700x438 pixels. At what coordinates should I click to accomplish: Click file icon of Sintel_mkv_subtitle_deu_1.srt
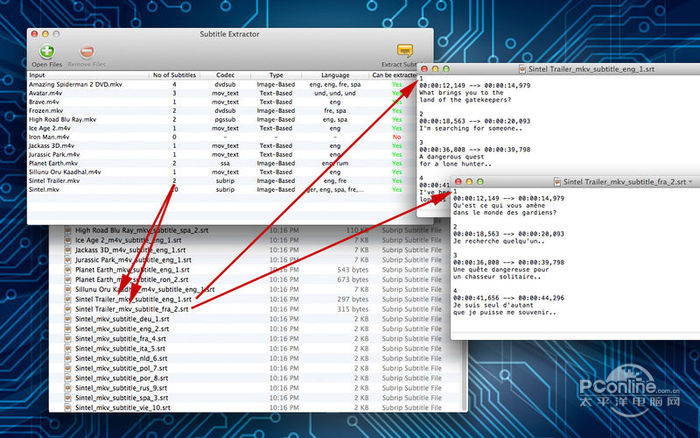coord(68,318)
